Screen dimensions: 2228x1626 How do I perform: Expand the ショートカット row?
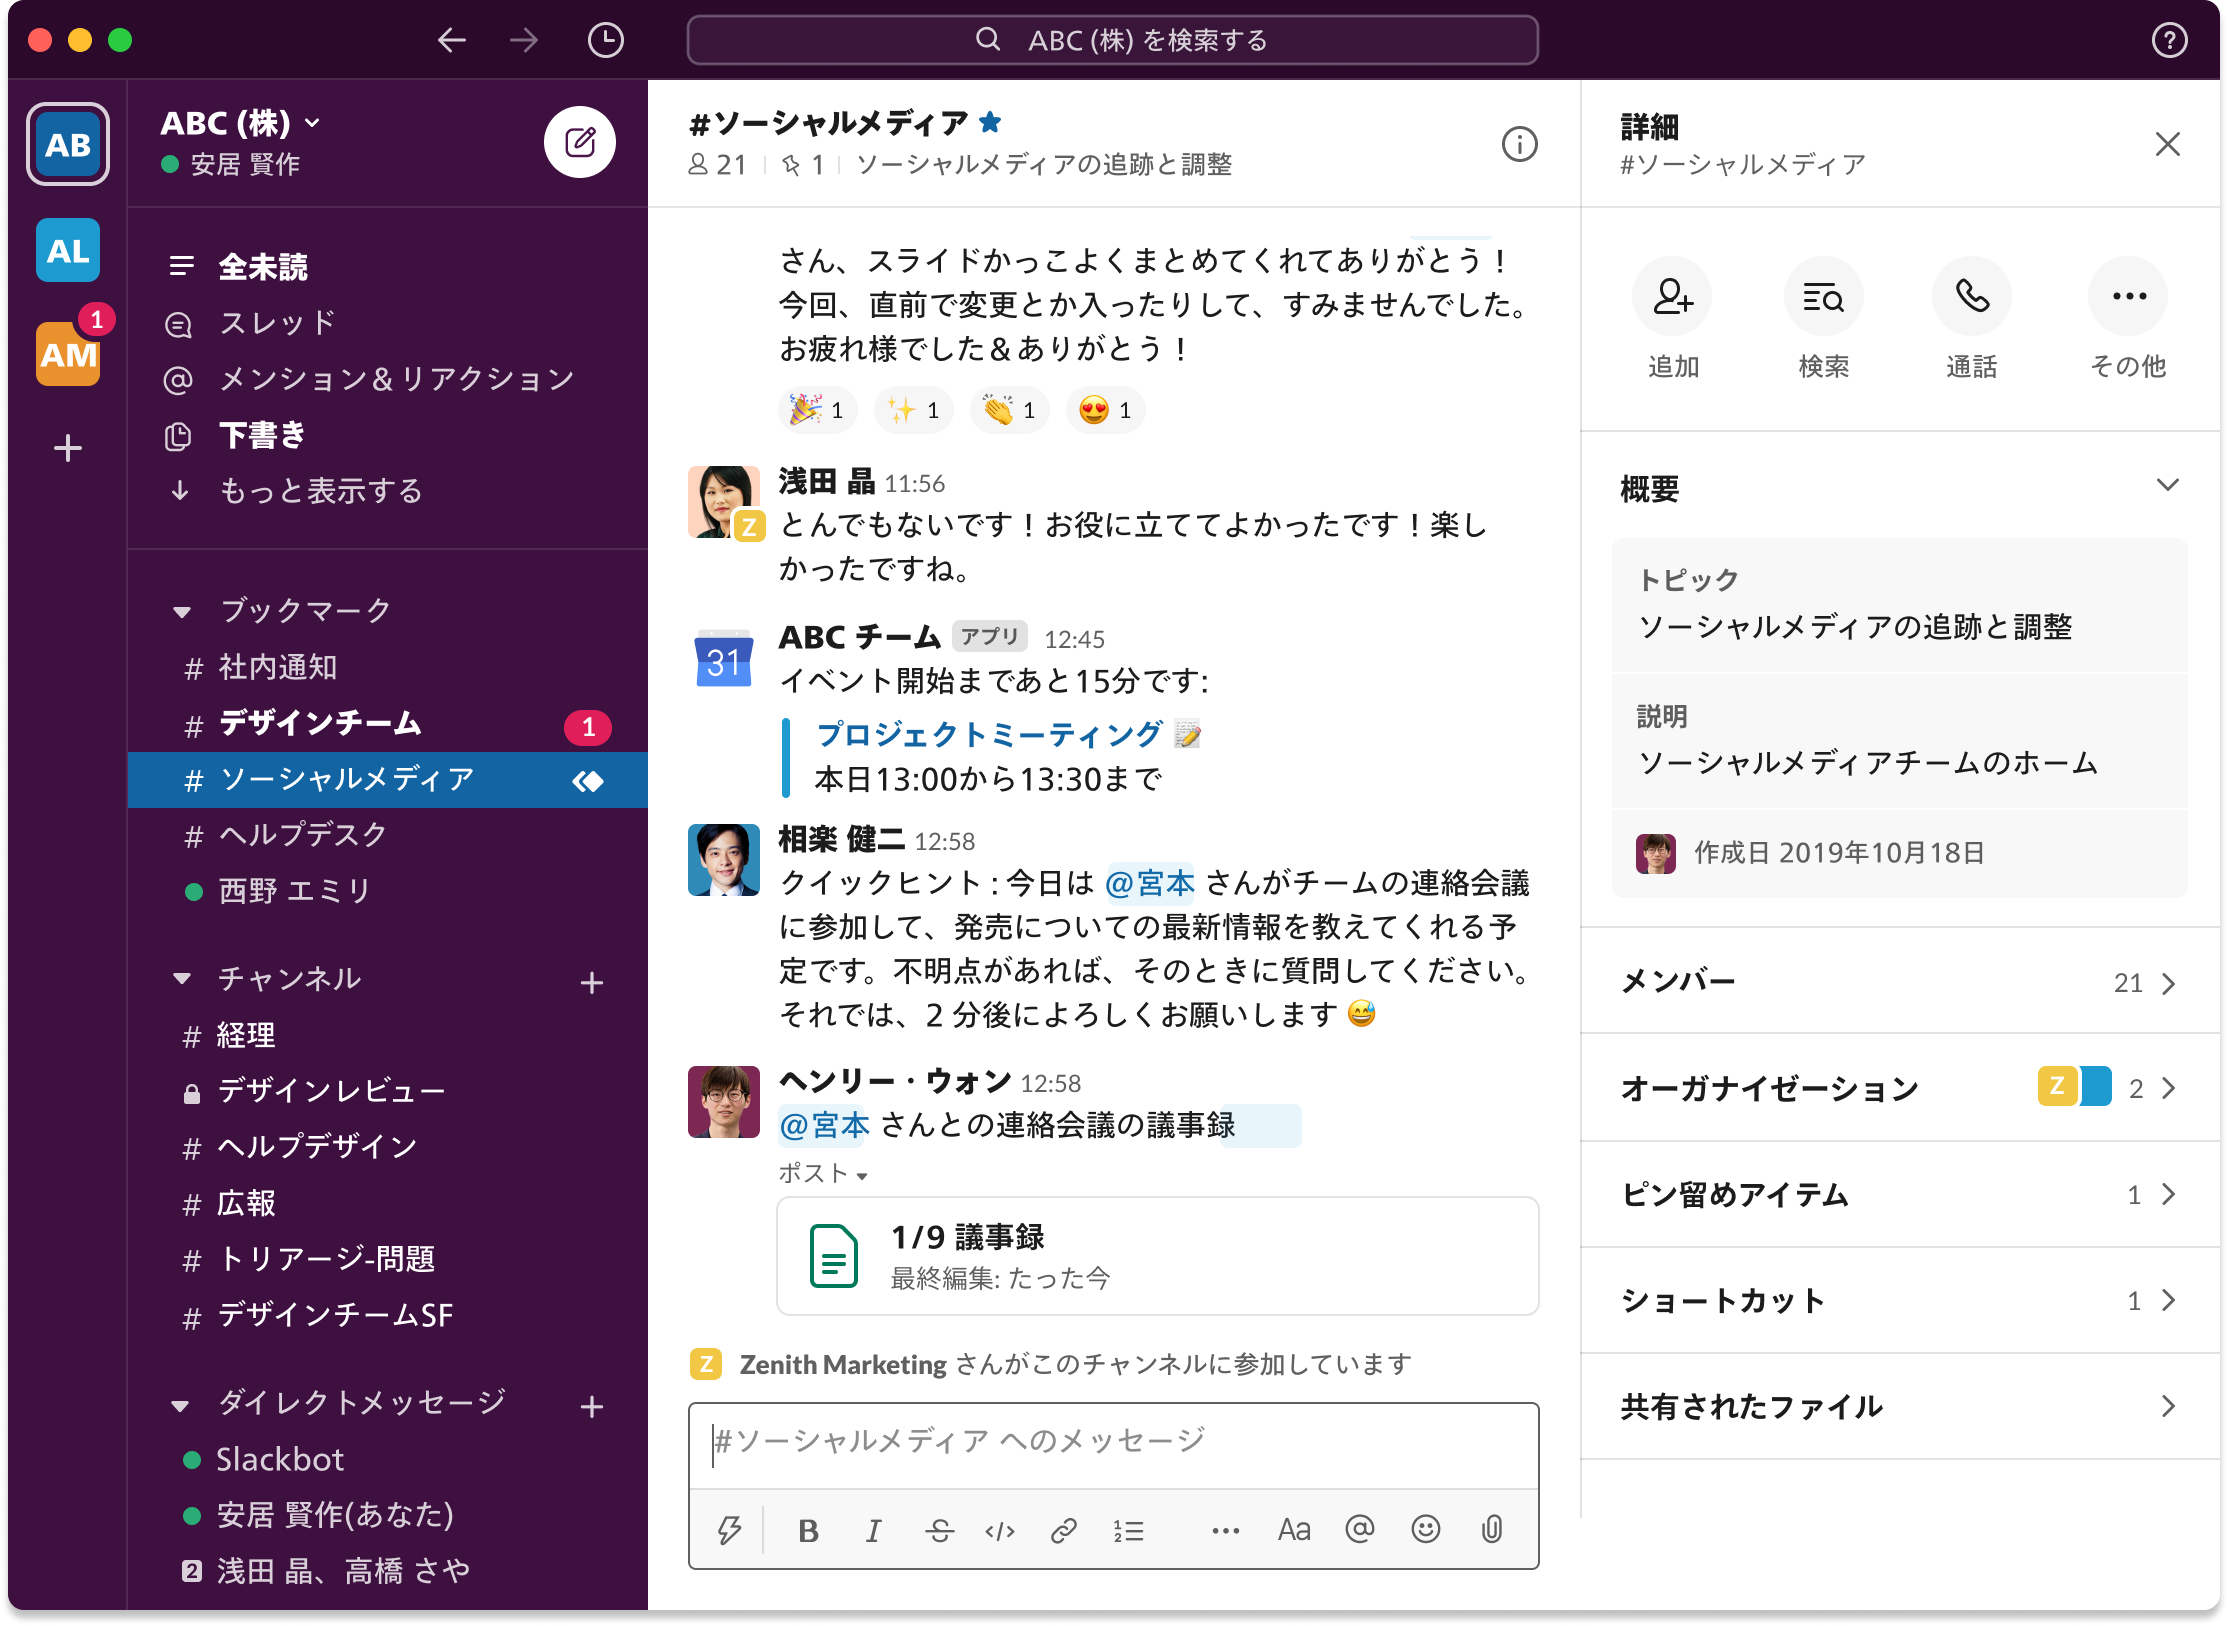[x=1900, y=1300]
